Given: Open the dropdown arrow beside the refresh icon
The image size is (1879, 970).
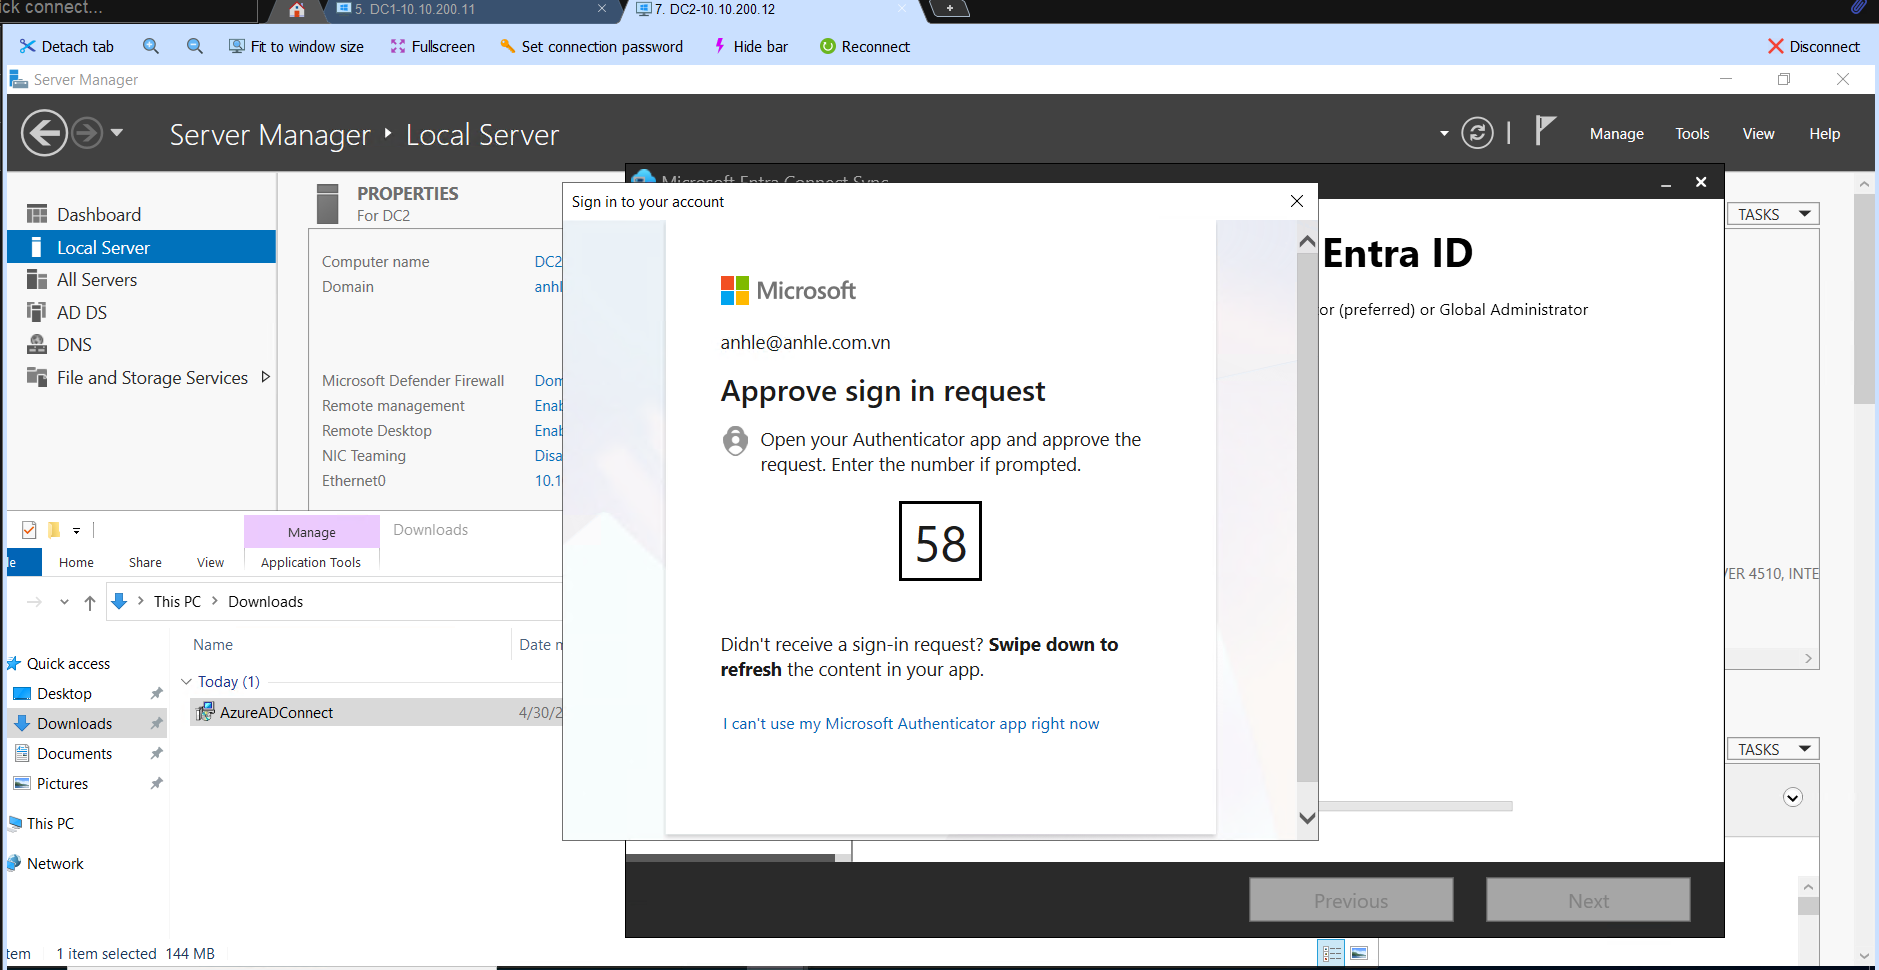Looking at the screenshot, I should pos(1444,133).
